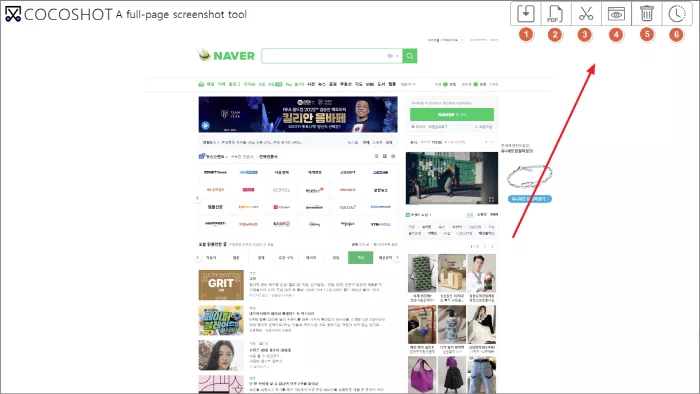700x394 pixels.
Task: Click the TV link in Naver navigation
Action: tap(300, 84)
